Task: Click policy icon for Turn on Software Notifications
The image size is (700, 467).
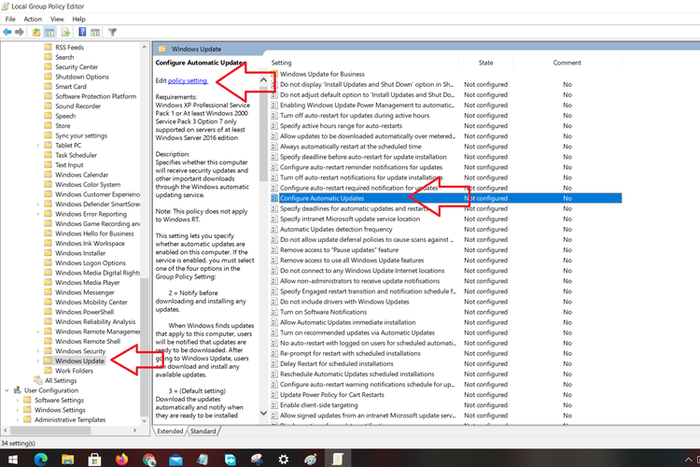Action: point(275,312)
